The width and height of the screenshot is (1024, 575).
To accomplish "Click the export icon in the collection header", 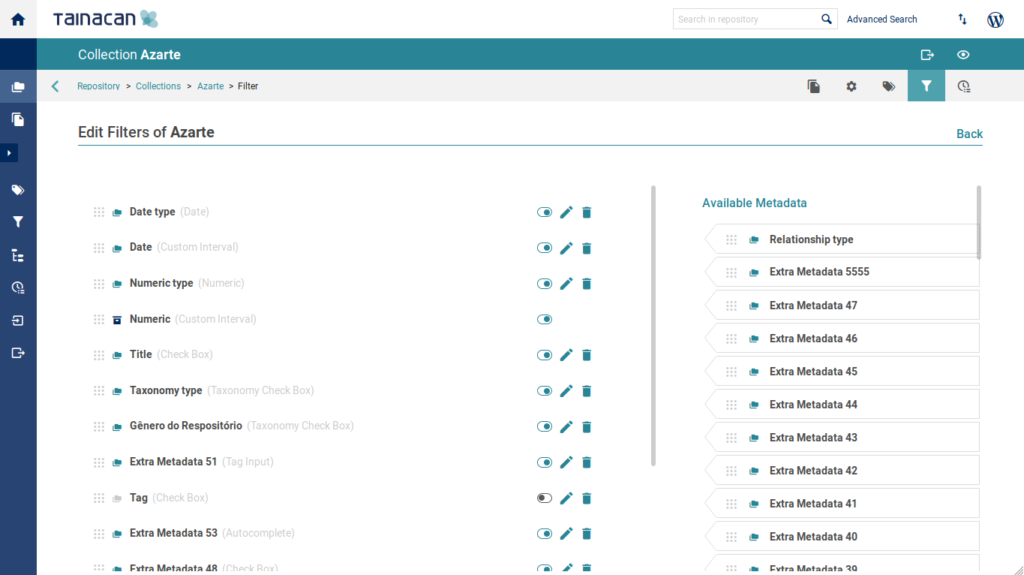I will (927, 55).
